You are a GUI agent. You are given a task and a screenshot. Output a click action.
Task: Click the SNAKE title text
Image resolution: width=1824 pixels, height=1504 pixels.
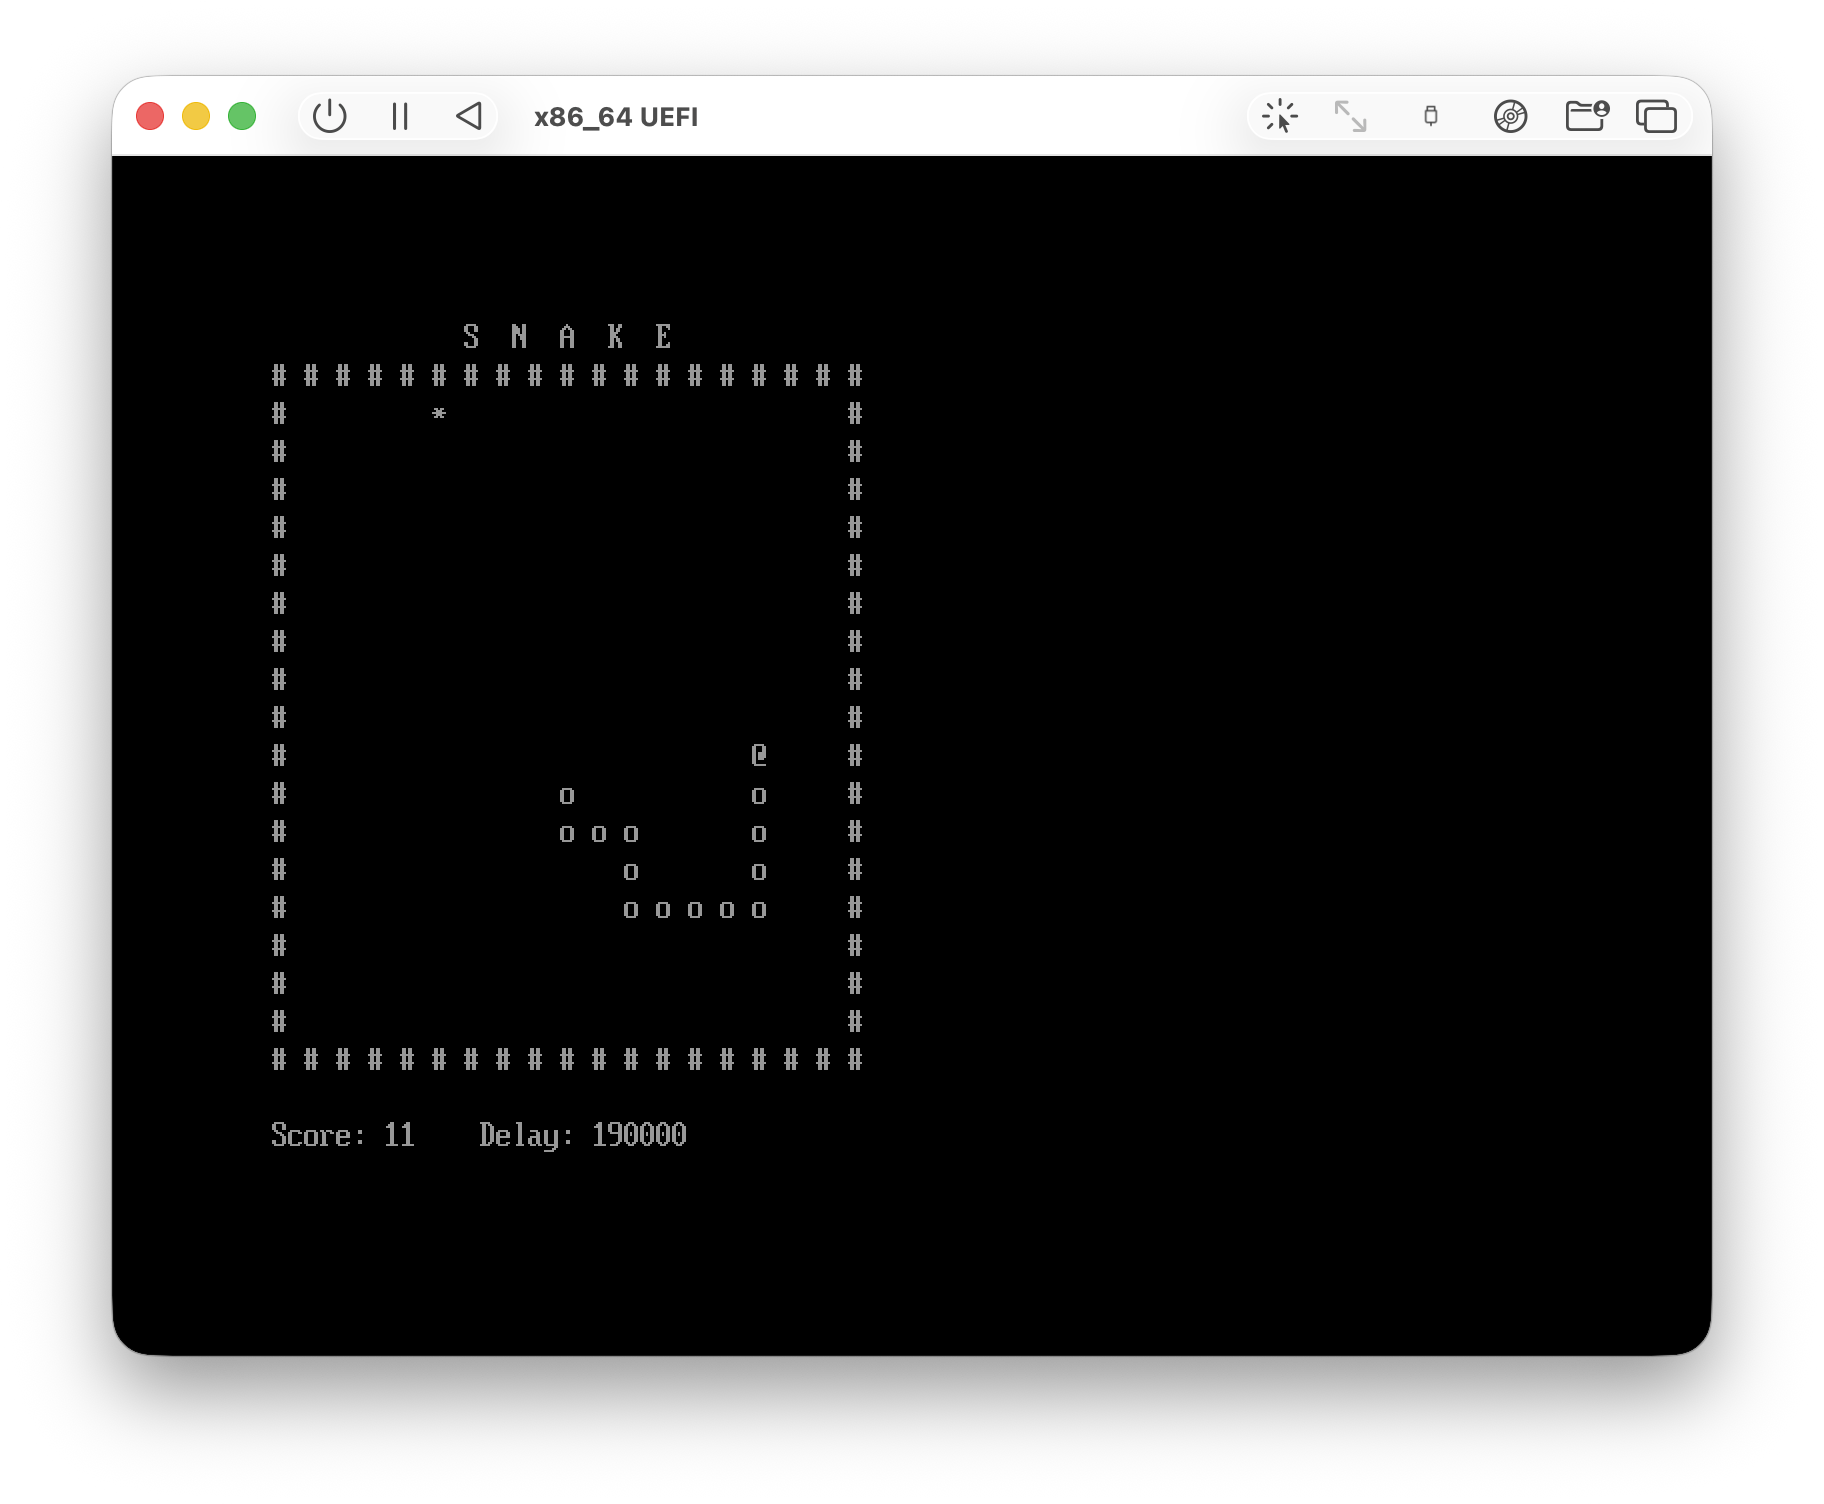(566, 335)
